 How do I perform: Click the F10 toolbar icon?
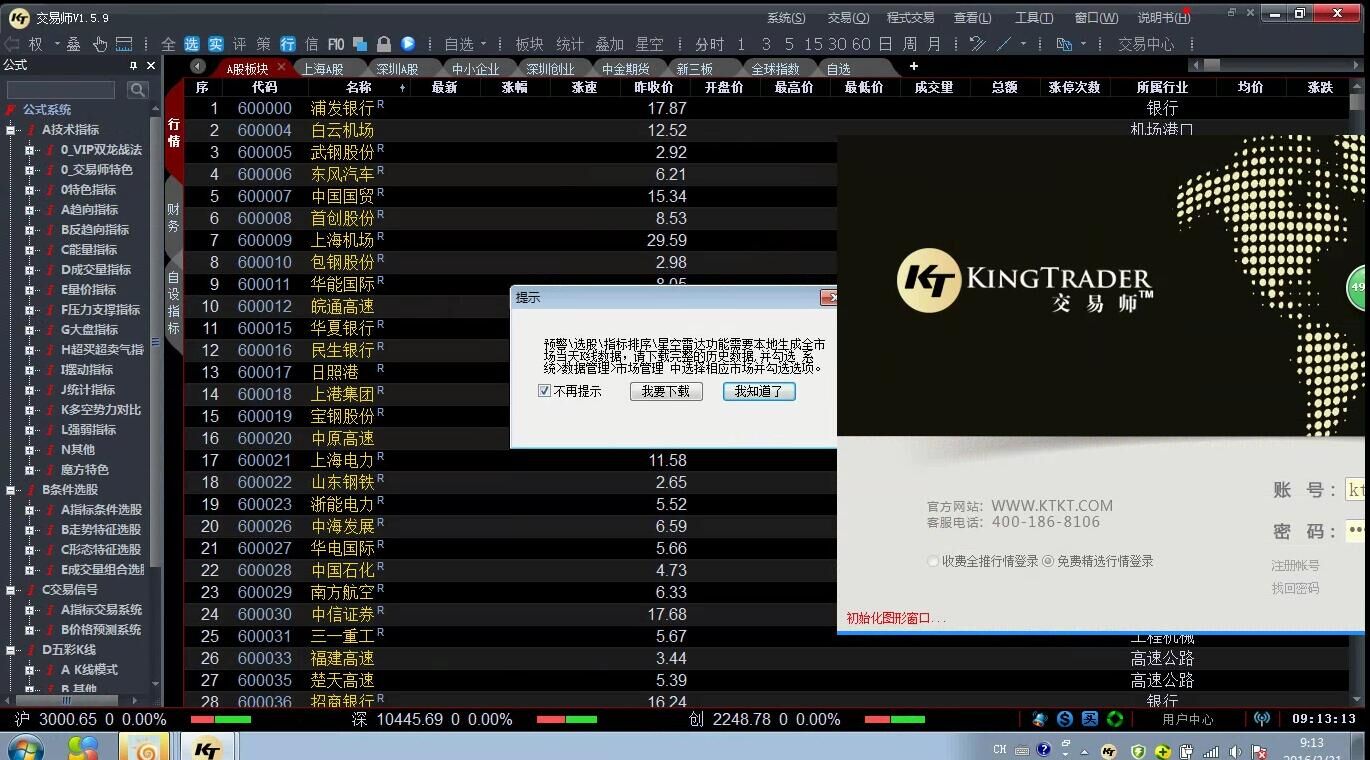336,44
